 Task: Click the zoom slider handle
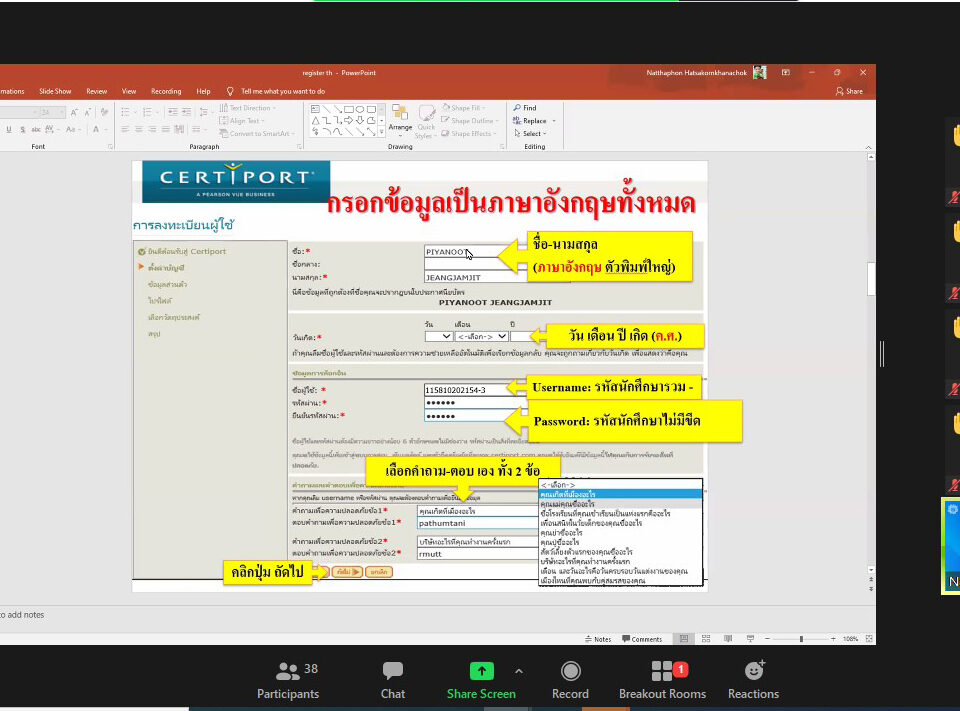[x=801, y=639]
